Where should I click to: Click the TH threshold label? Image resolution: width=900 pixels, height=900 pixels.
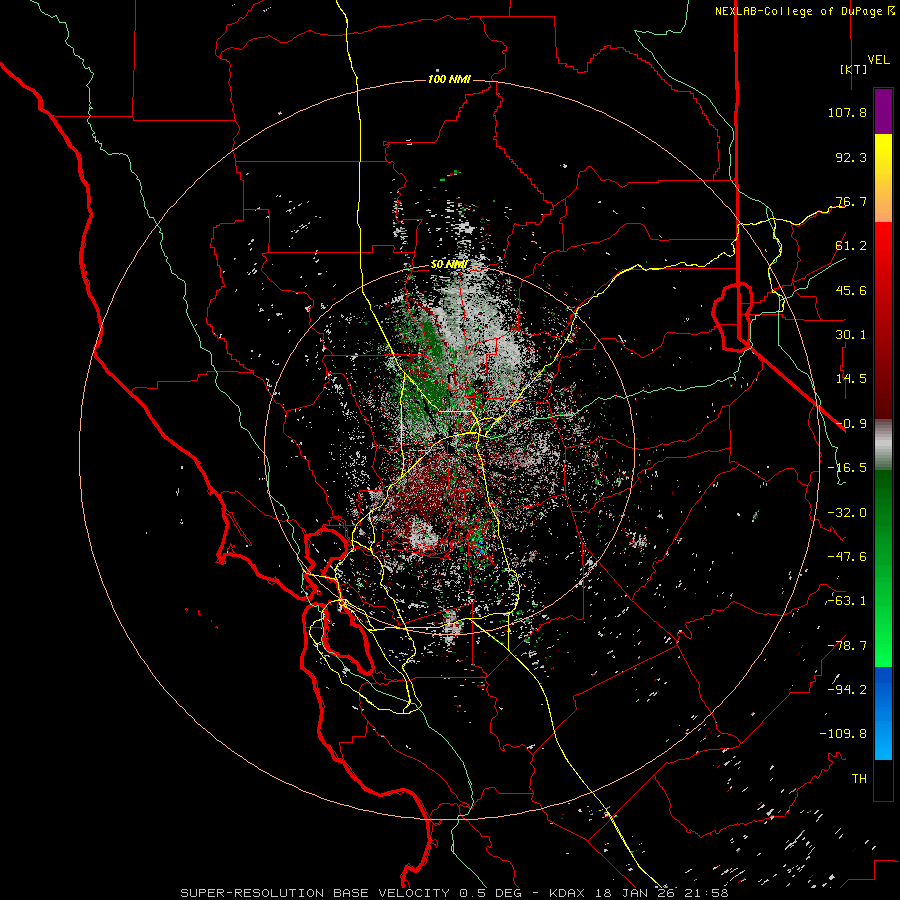tap(859, 779)
